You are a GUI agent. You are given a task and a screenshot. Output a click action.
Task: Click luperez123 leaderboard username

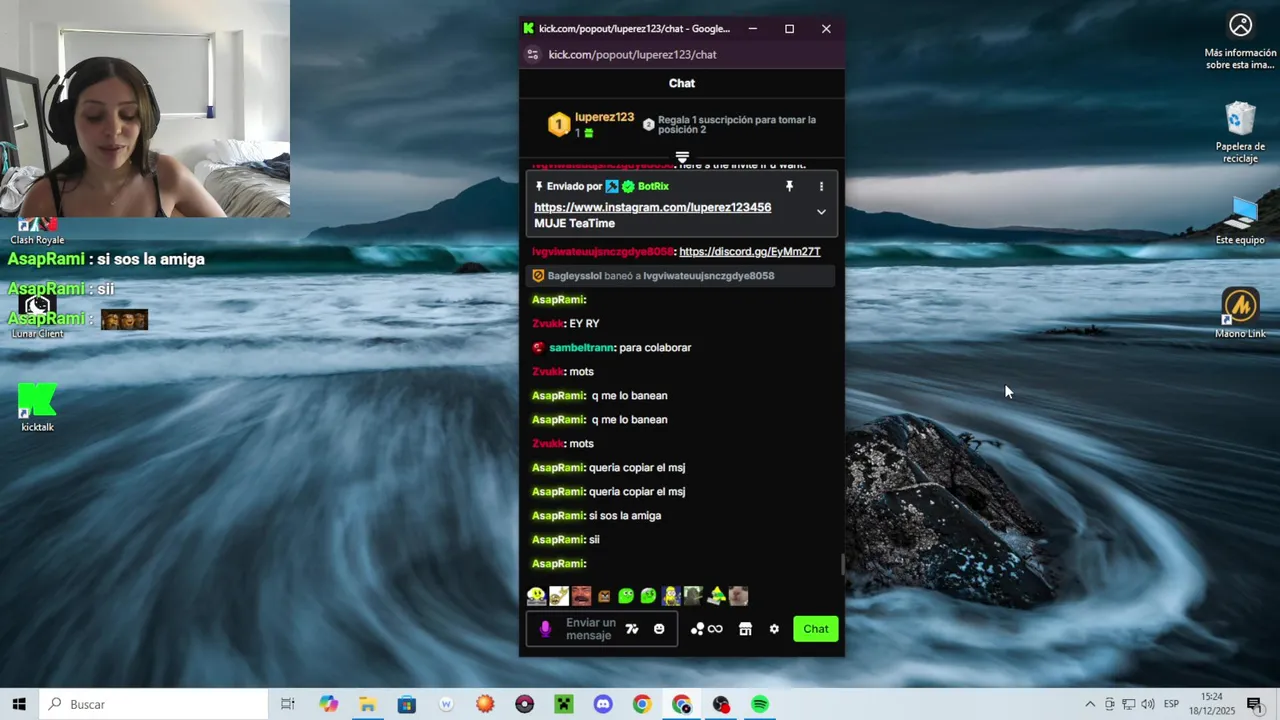[x=604, y=117]
